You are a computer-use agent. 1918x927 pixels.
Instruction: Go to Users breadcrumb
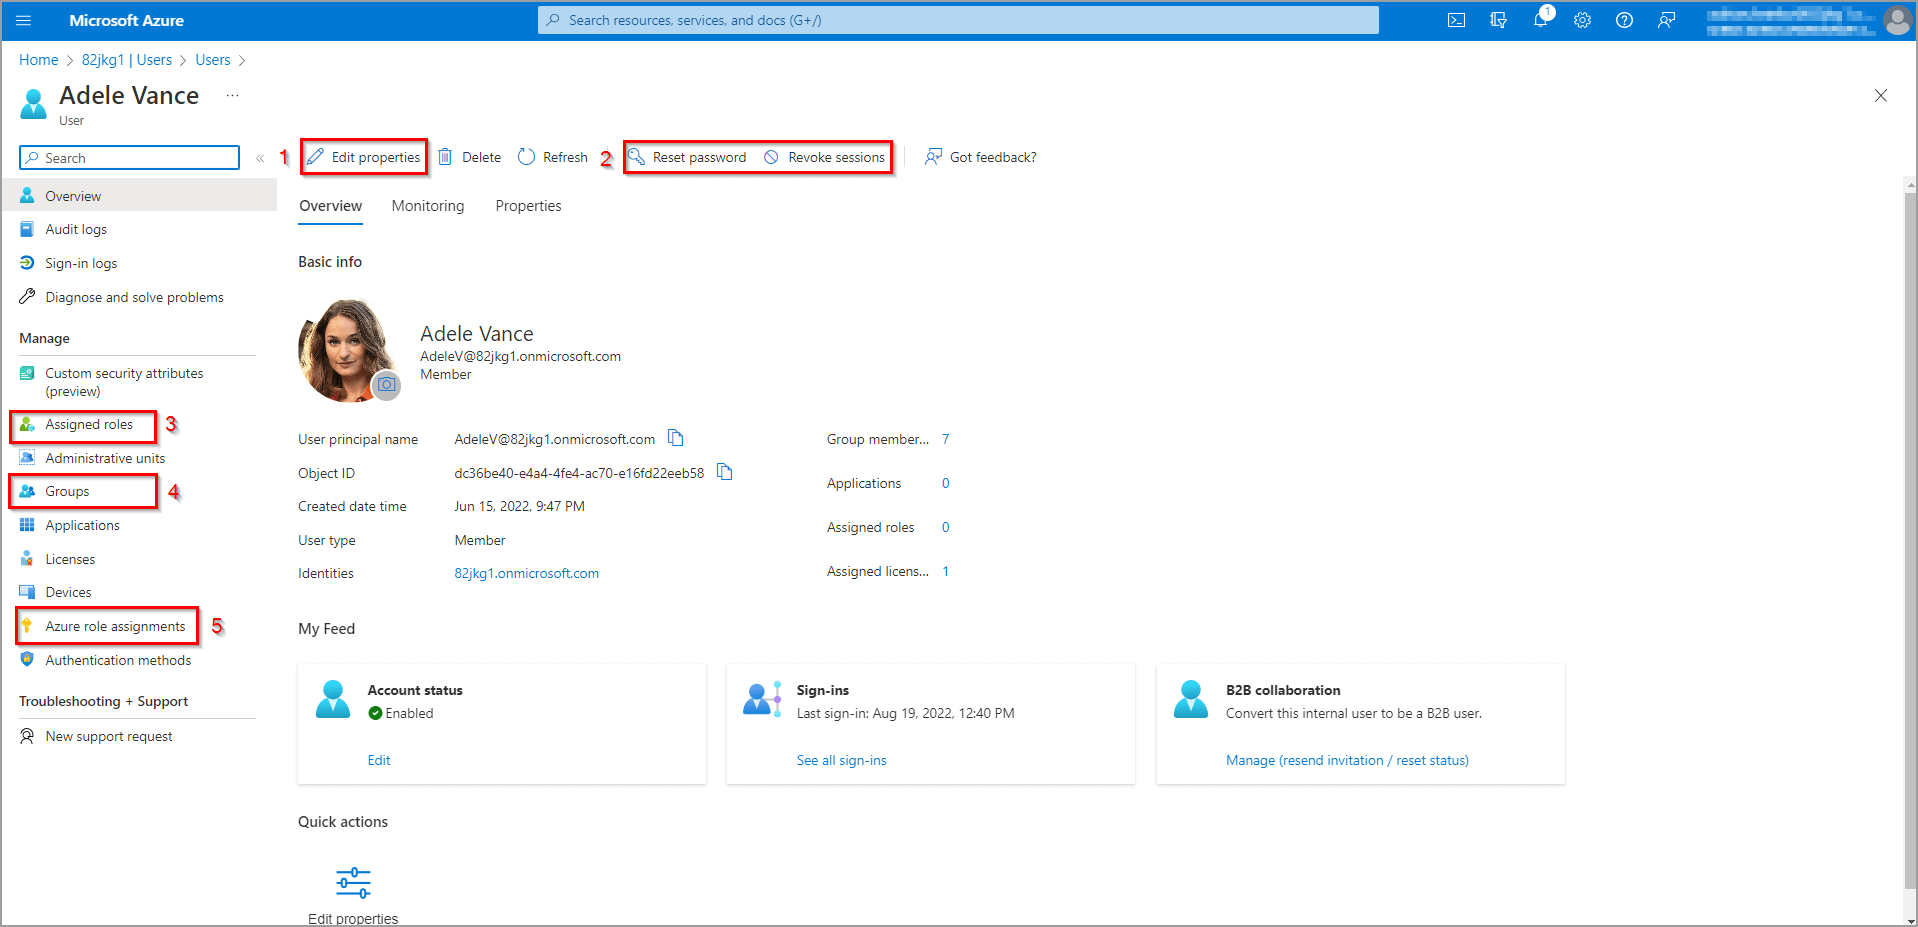(213, 60)
